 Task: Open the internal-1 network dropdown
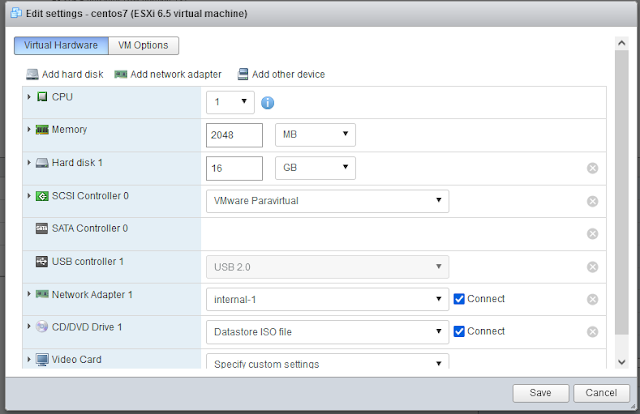(x=327, y=299)
